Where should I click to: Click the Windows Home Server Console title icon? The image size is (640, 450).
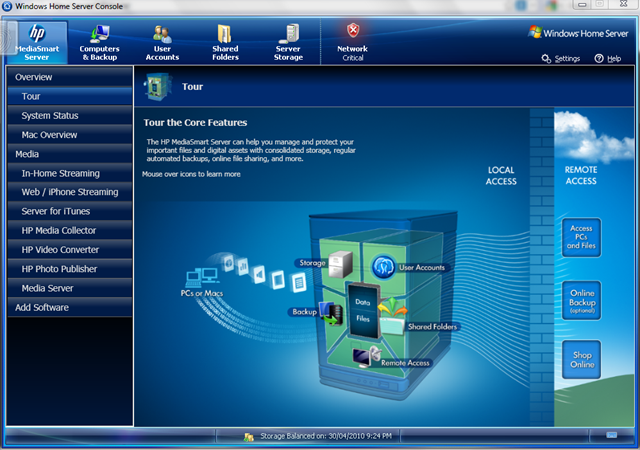click(7, 6)
